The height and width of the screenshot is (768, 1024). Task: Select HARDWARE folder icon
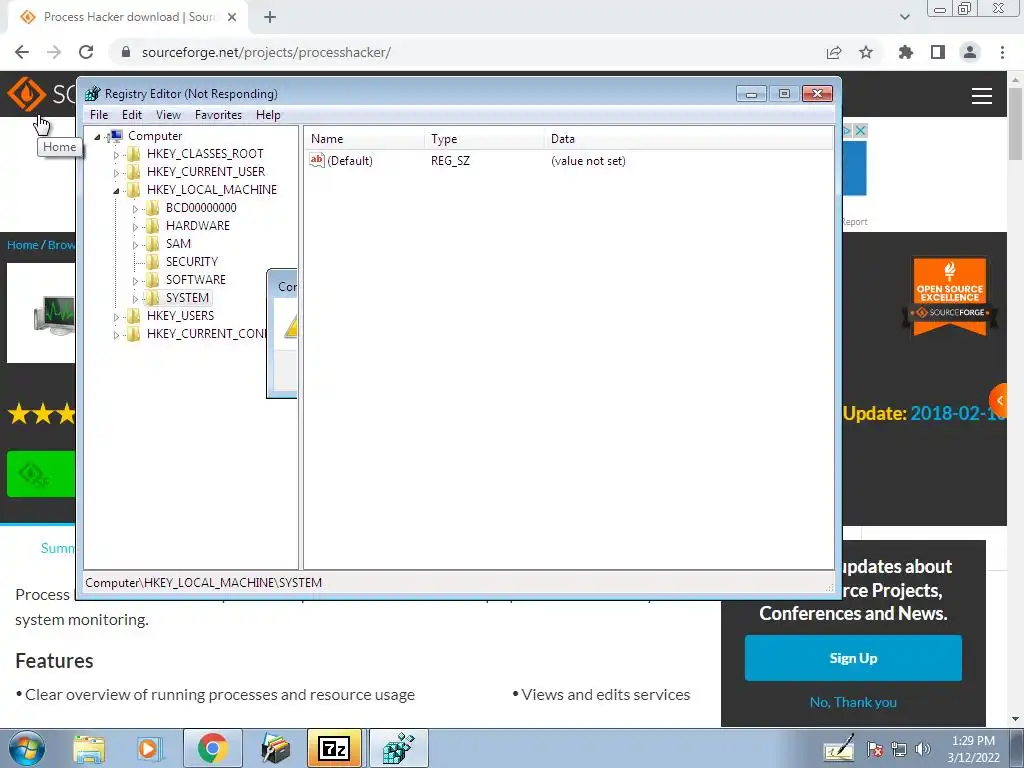(152, 225)
